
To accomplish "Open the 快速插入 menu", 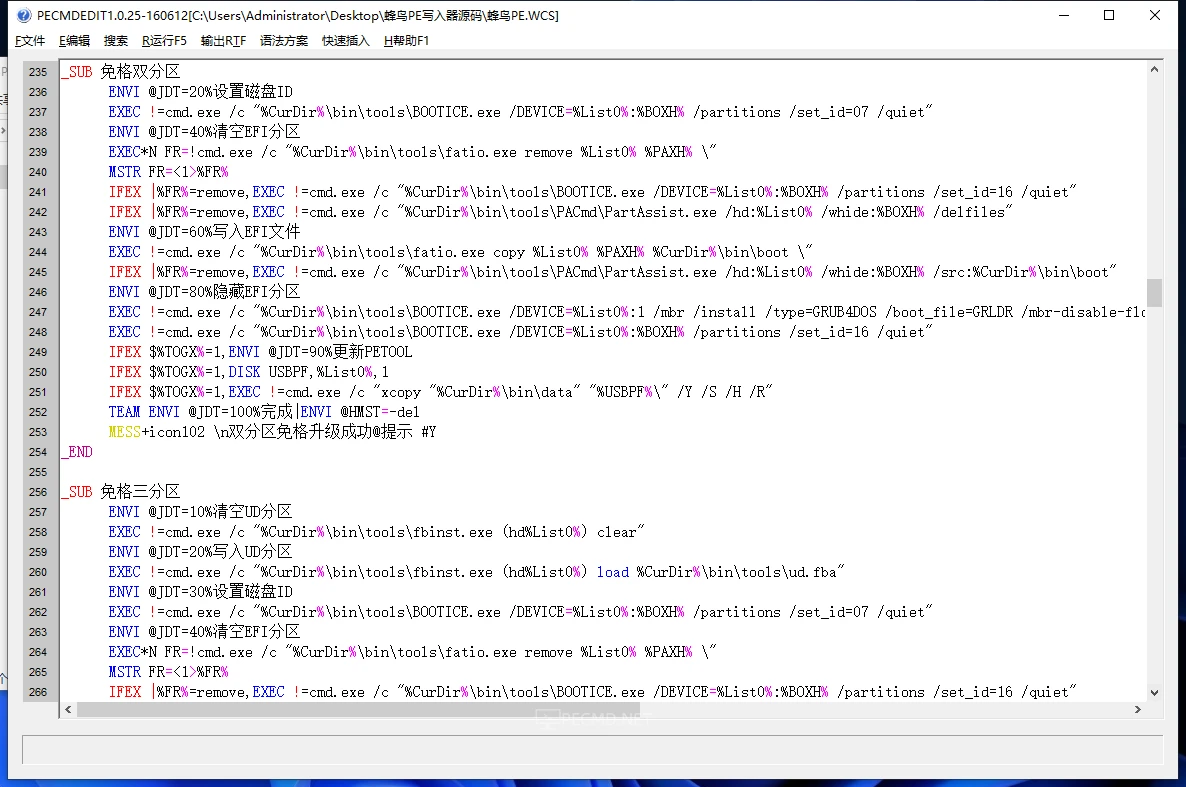I will (x=346, y=41).
